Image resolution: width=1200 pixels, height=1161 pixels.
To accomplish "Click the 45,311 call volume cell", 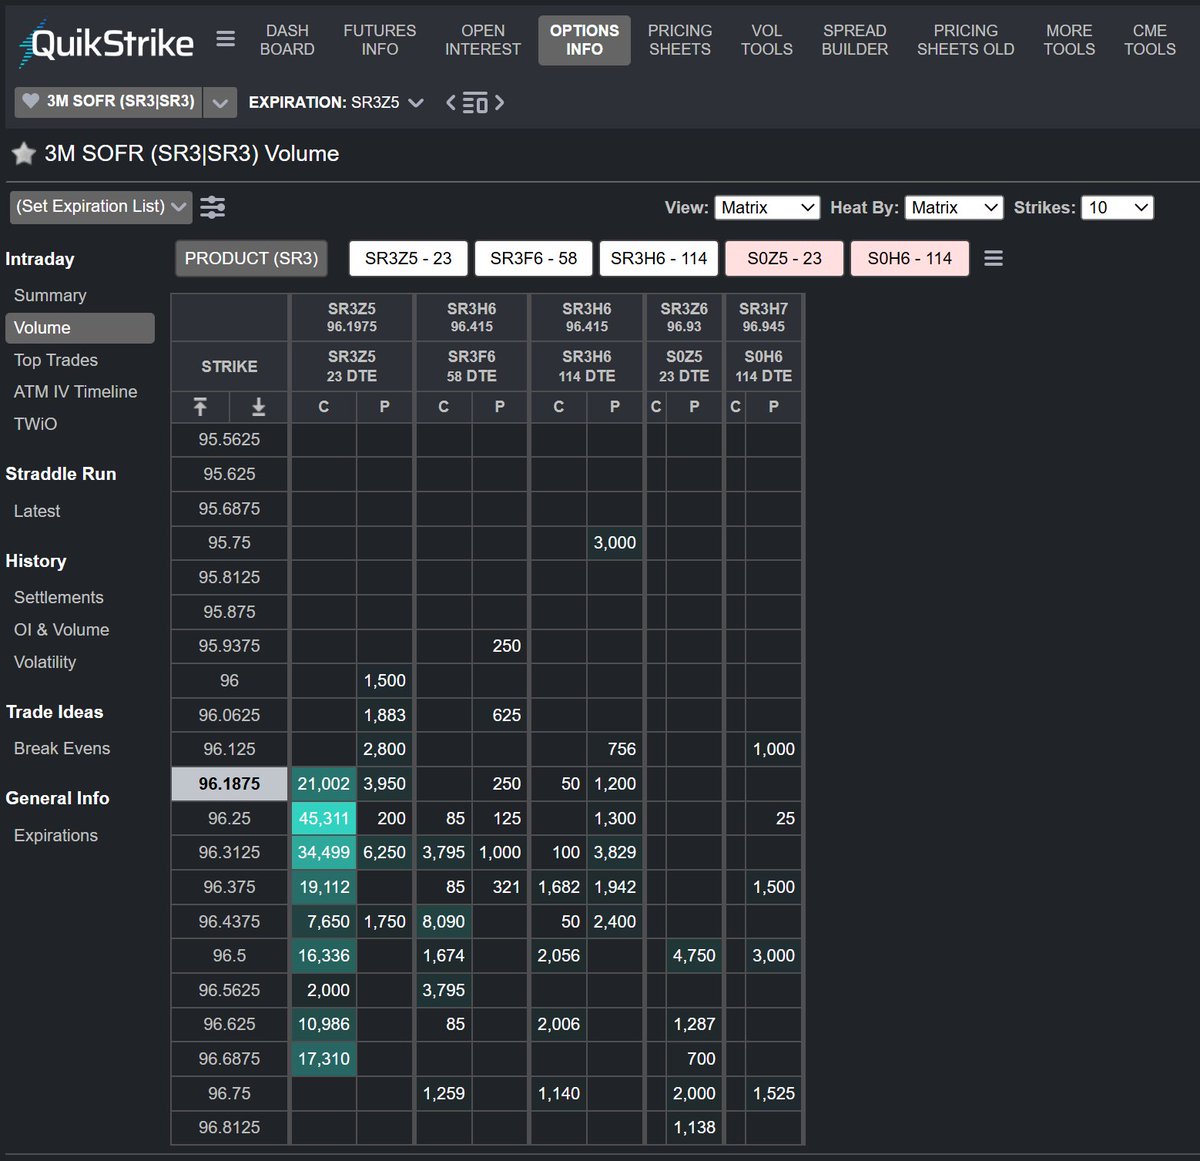I will [x=324, y=818].
